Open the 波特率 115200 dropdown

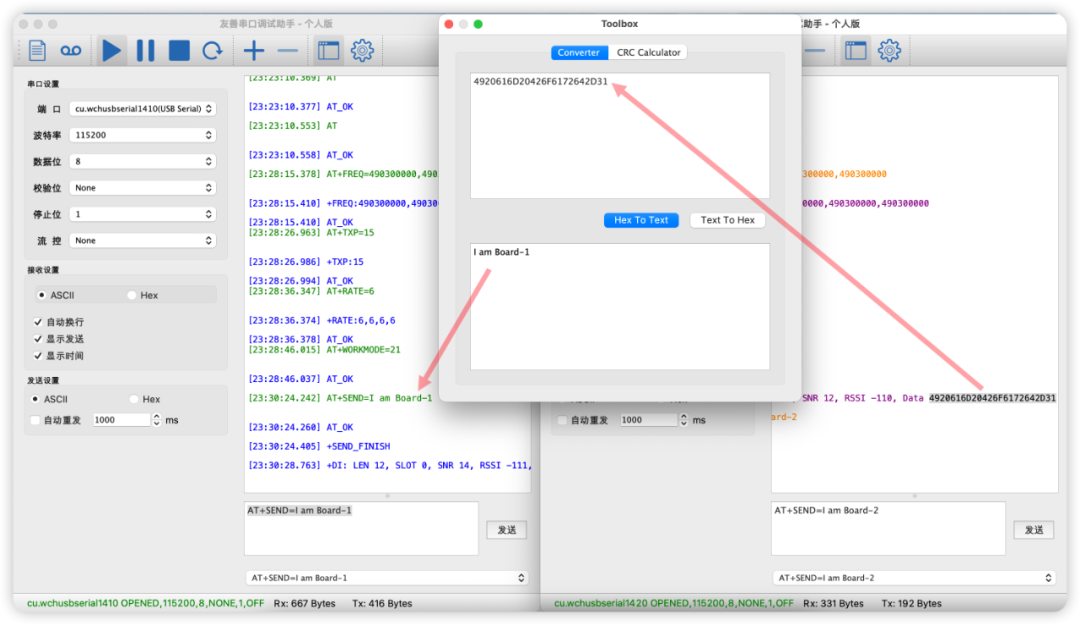tap(143, 135)
